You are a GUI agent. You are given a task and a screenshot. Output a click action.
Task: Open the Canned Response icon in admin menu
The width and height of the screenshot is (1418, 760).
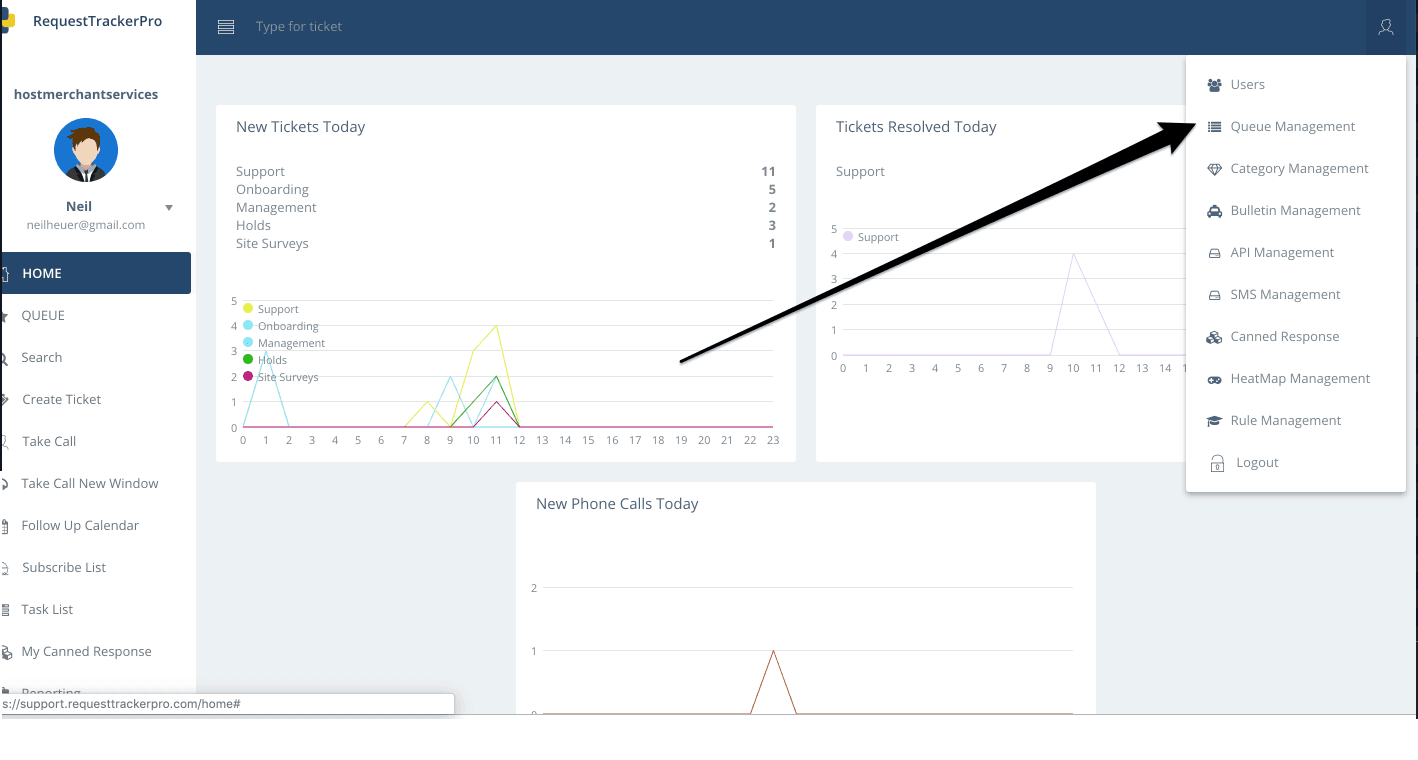click(1214, 336)
